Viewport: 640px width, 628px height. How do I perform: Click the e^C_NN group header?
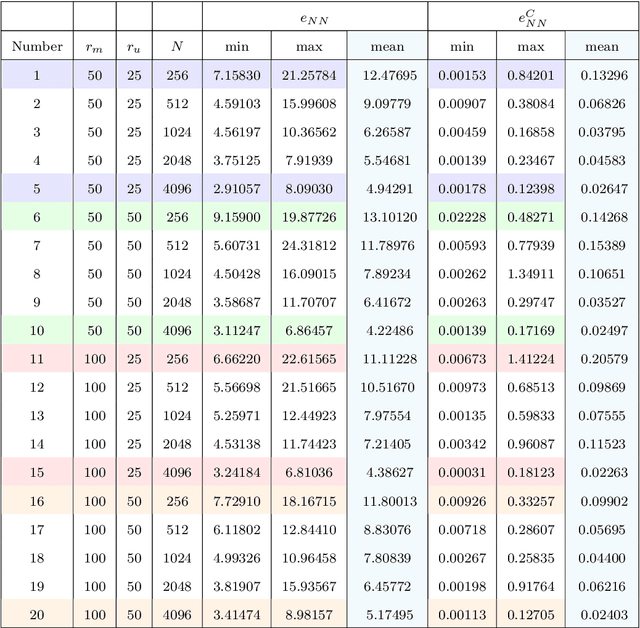tap(531, 16)
